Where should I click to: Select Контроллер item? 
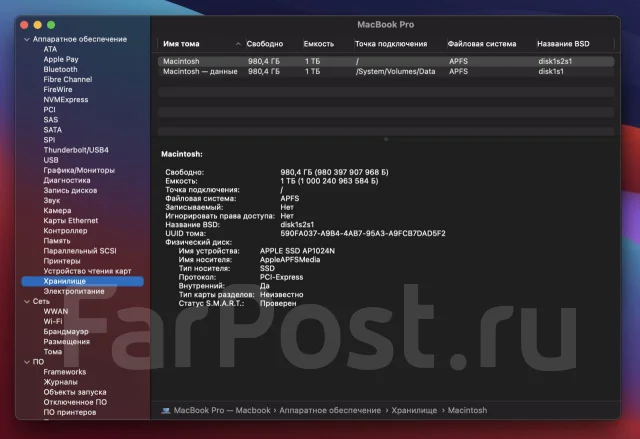click(65, 231)
